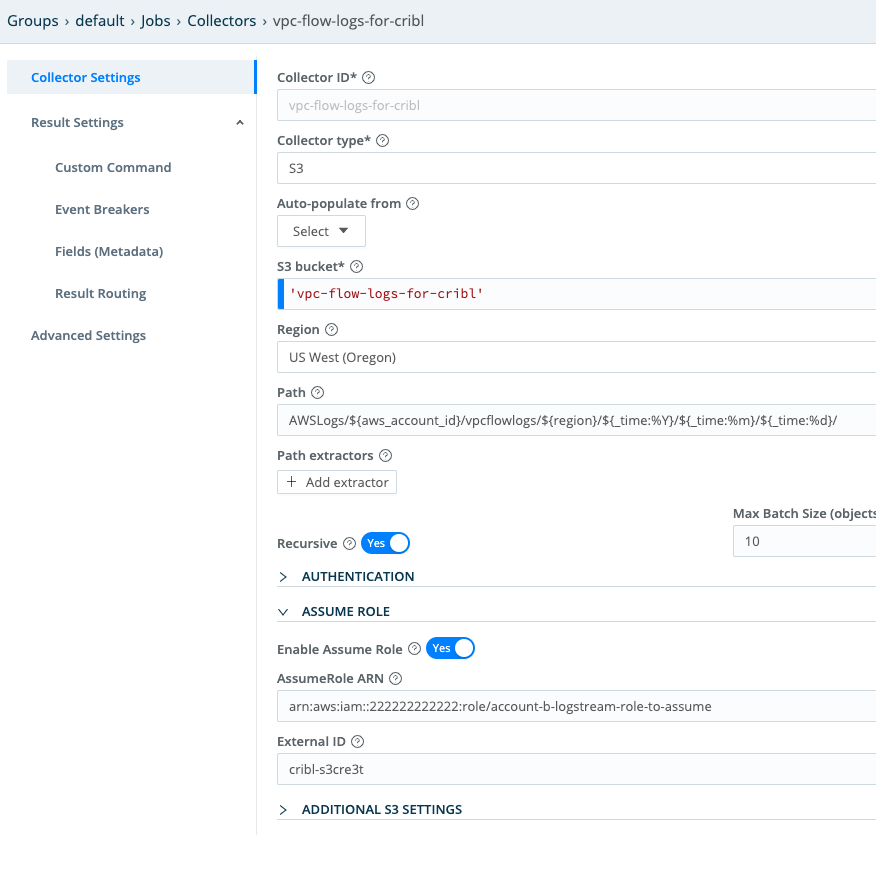Click the Enable Assume Role help icon
The image size is (876, 884).
(x=415, y=648)
